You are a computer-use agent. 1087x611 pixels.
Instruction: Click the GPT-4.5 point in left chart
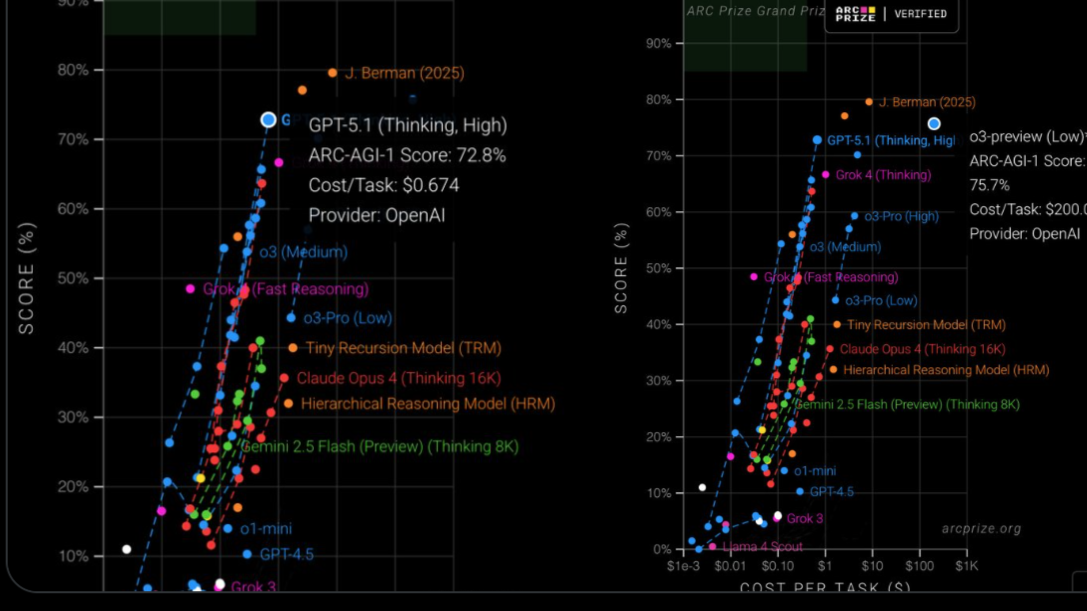click(x=247, y=554)
